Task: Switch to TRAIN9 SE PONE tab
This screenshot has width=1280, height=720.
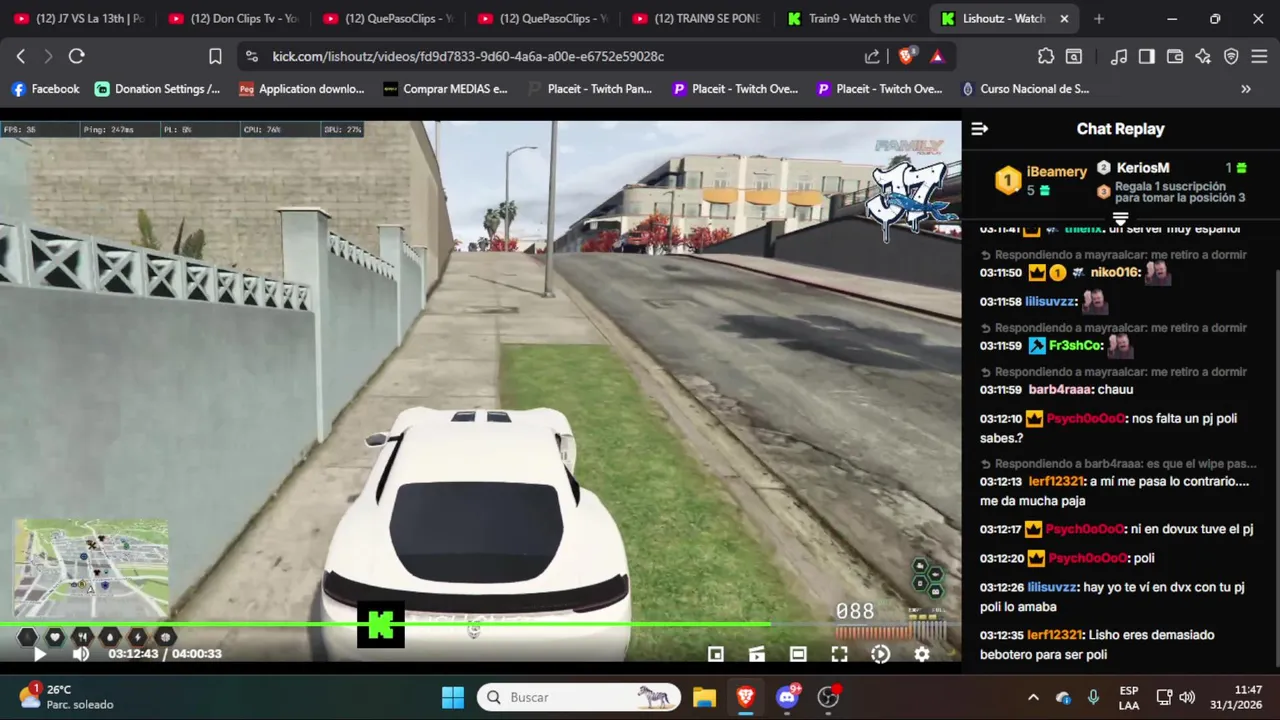Action: (699, 19)
